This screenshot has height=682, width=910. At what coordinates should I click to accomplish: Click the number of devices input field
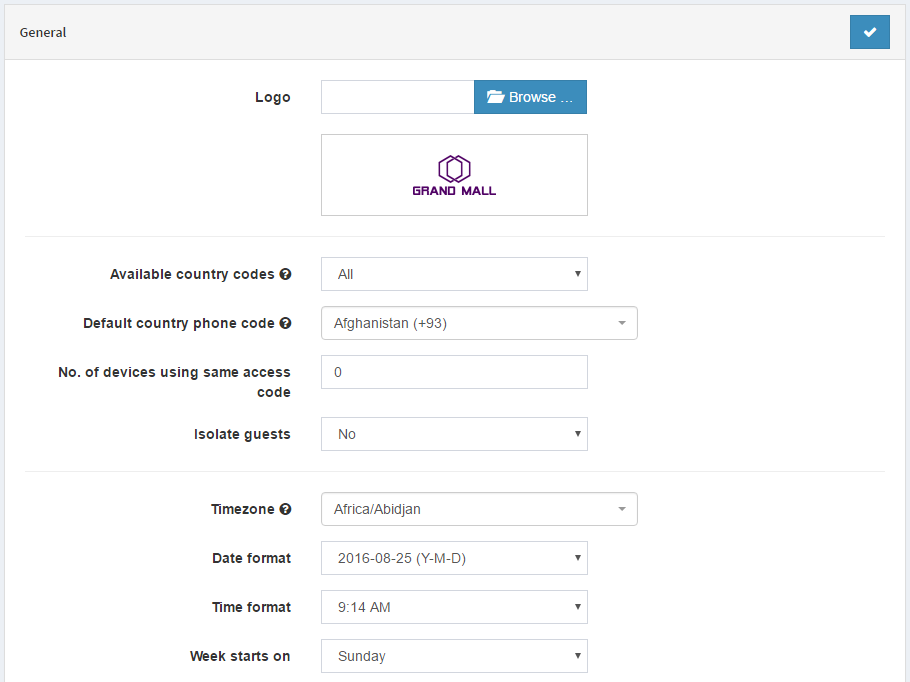[x=454, y=372]
